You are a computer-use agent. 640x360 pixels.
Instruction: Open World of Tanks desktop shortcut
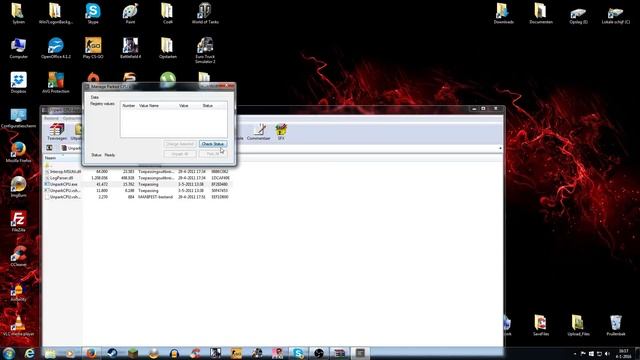tap(205, 13)
